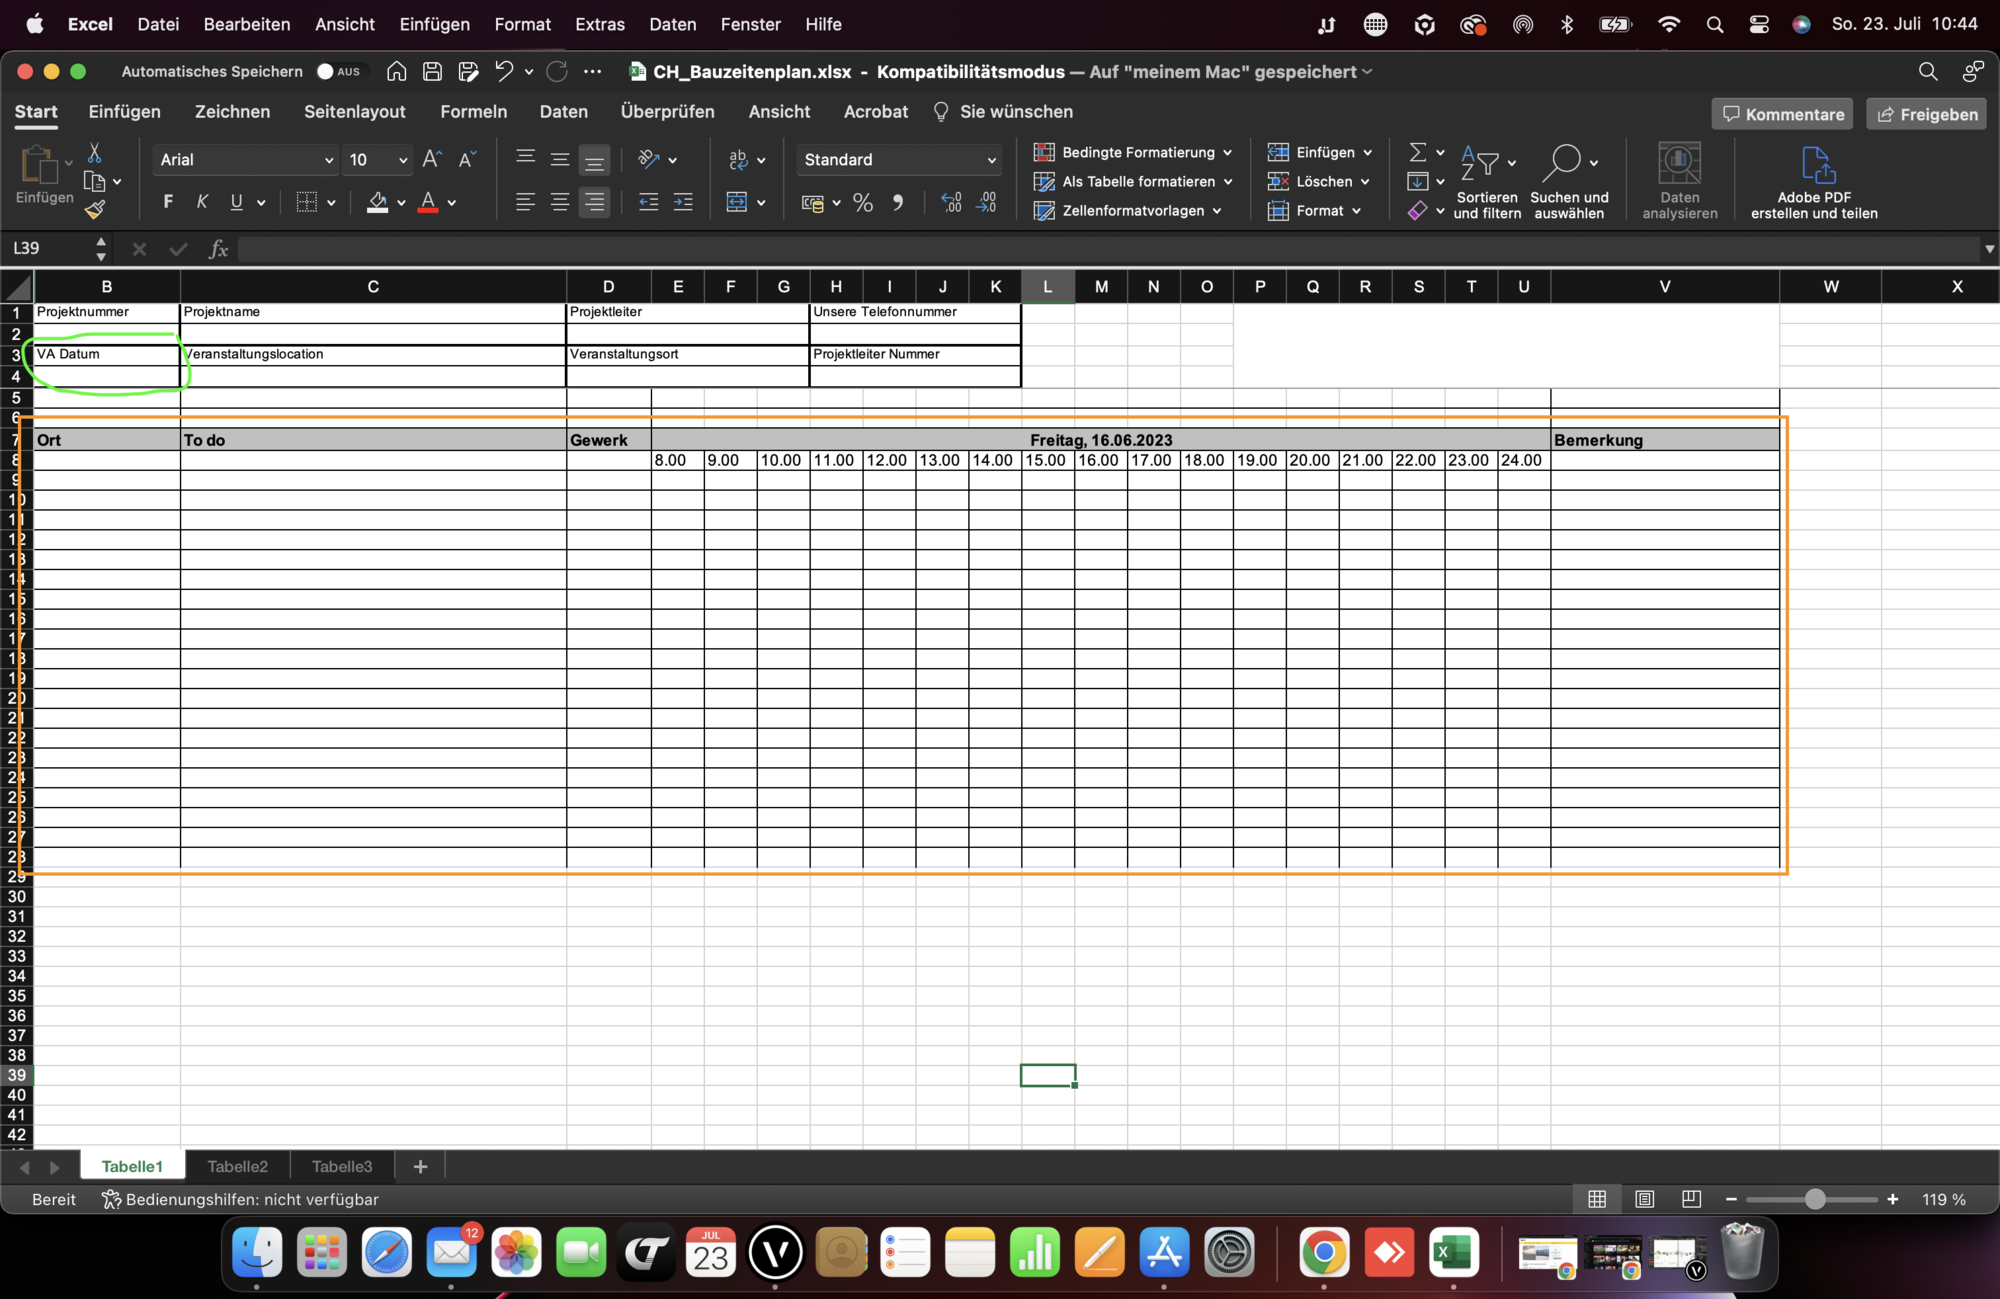The image size is (2000, 1299).
Task: Open the Fenster menu in the menu bar
Action: 751,24
